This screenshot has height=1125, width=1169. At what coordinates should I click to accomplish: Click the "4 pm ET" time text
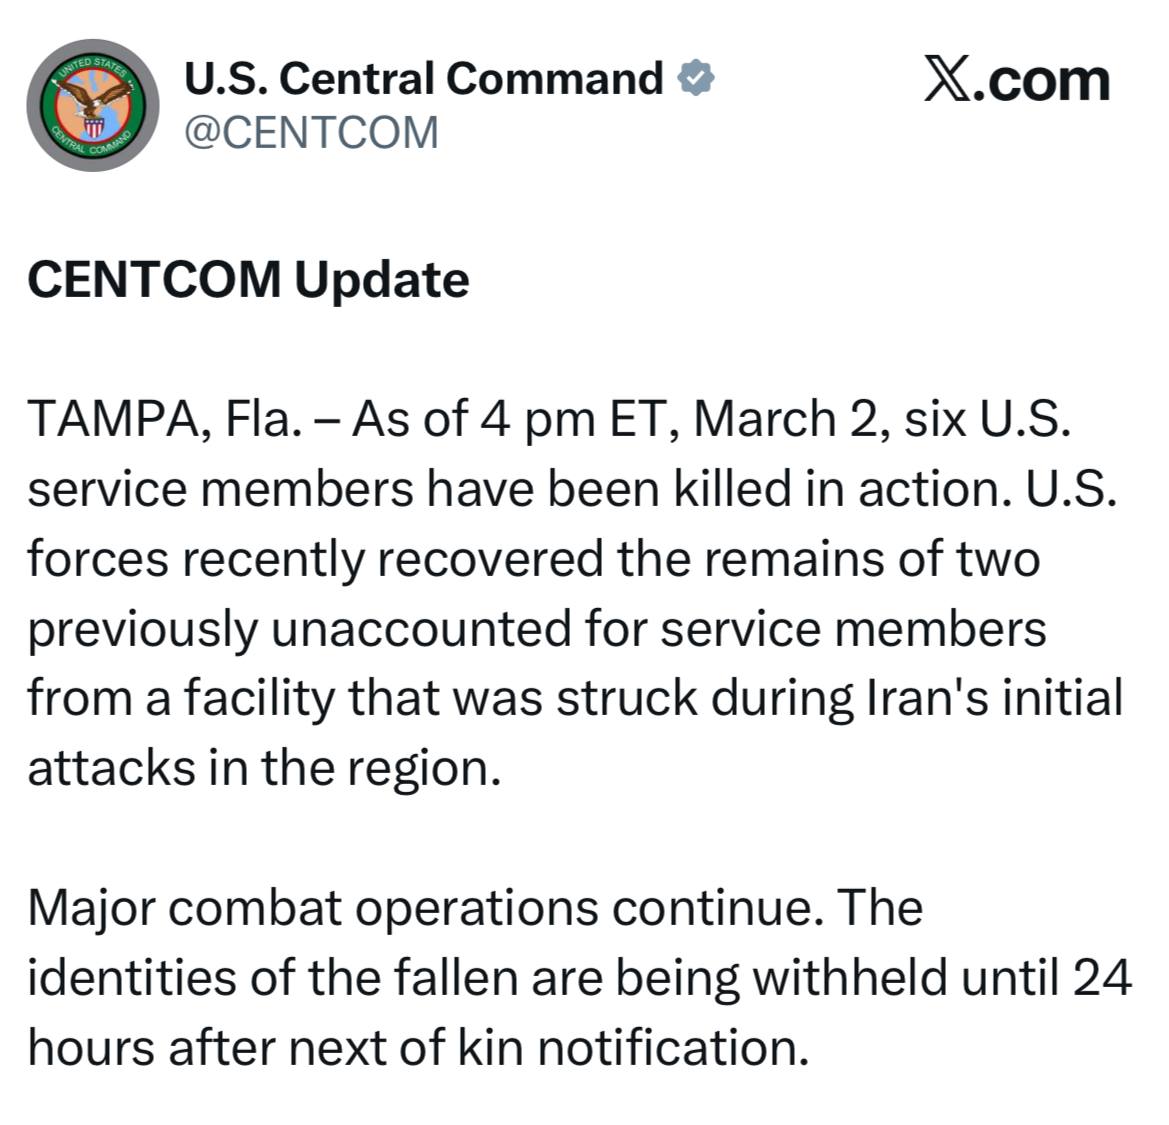(x=568, y=419)
